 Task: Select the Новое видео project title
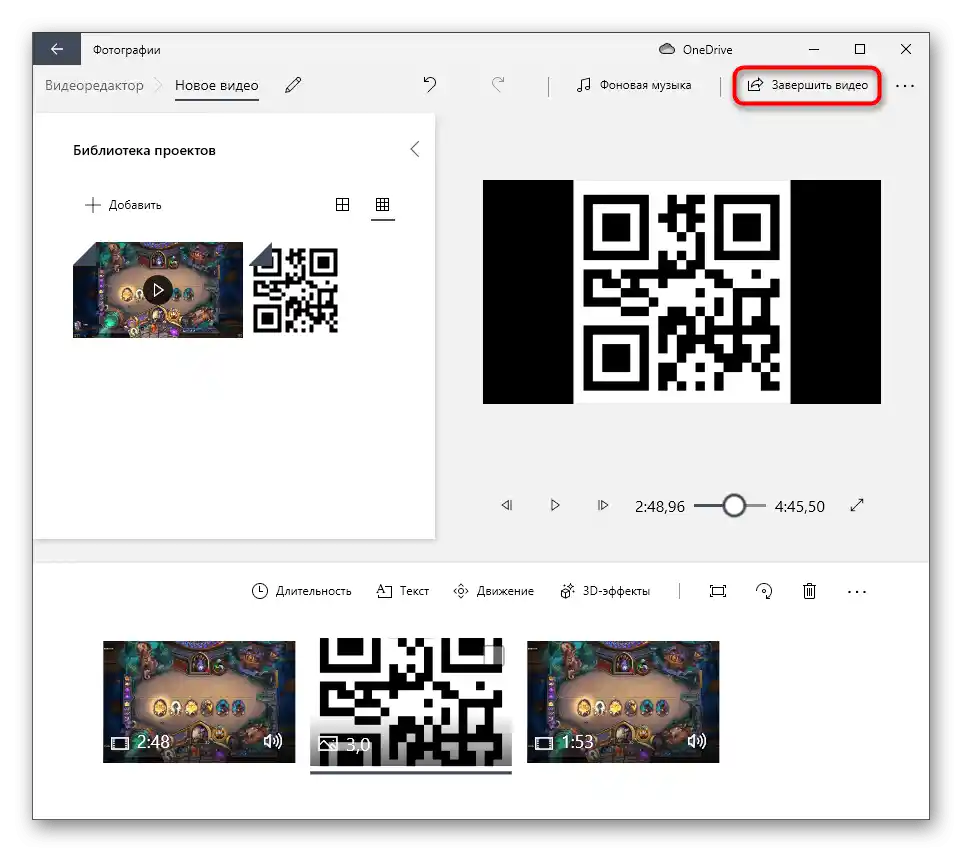coord(217,85)
